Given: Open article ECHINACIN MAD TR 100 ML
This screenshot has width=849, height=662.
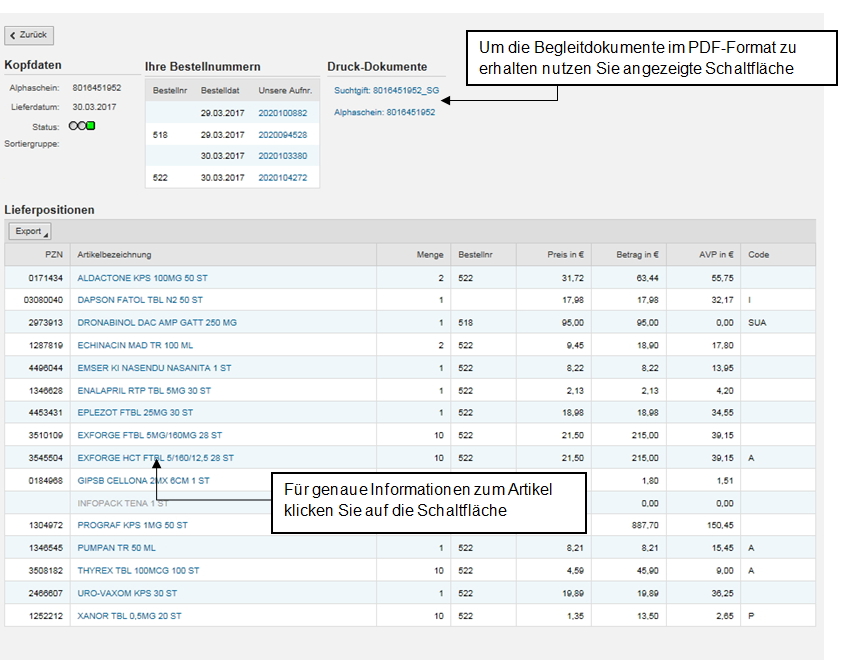Looking at the screenshot, I should click(x=135, y=345).
